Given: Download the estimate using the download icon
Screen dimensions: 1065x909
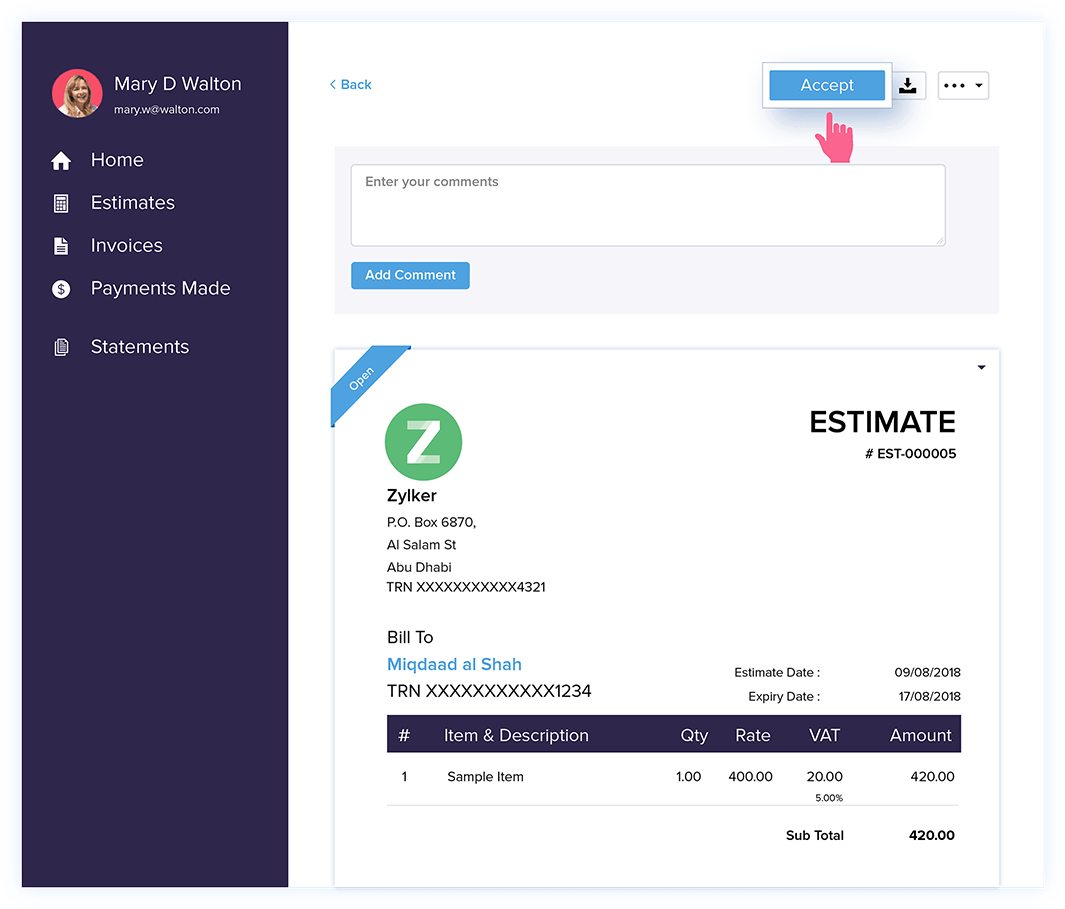Looking at the screenshot, I should pyautogui.click(x=908, y=86).
